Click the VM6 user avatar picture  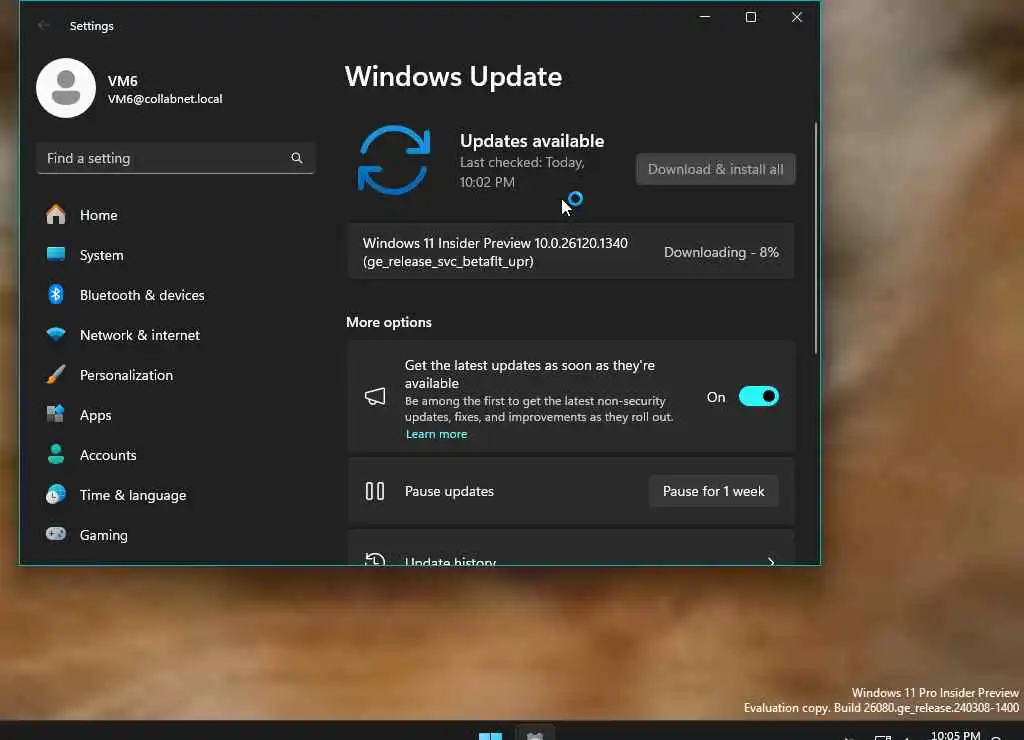click(x=66, y=88)
